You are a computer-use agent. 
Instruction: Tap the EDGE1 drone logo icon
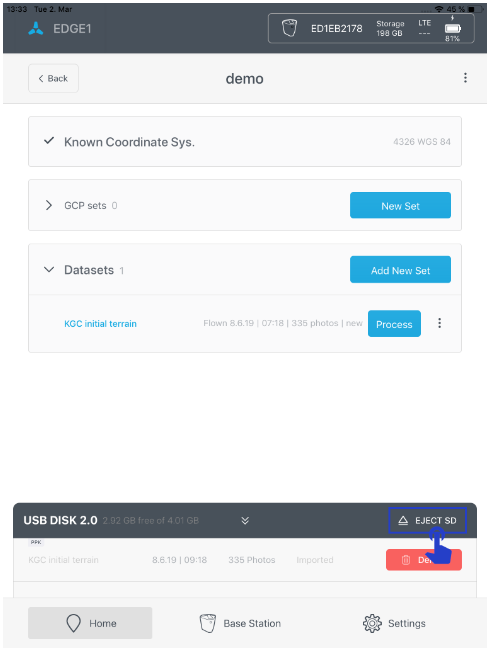click(x=36, y=28)
